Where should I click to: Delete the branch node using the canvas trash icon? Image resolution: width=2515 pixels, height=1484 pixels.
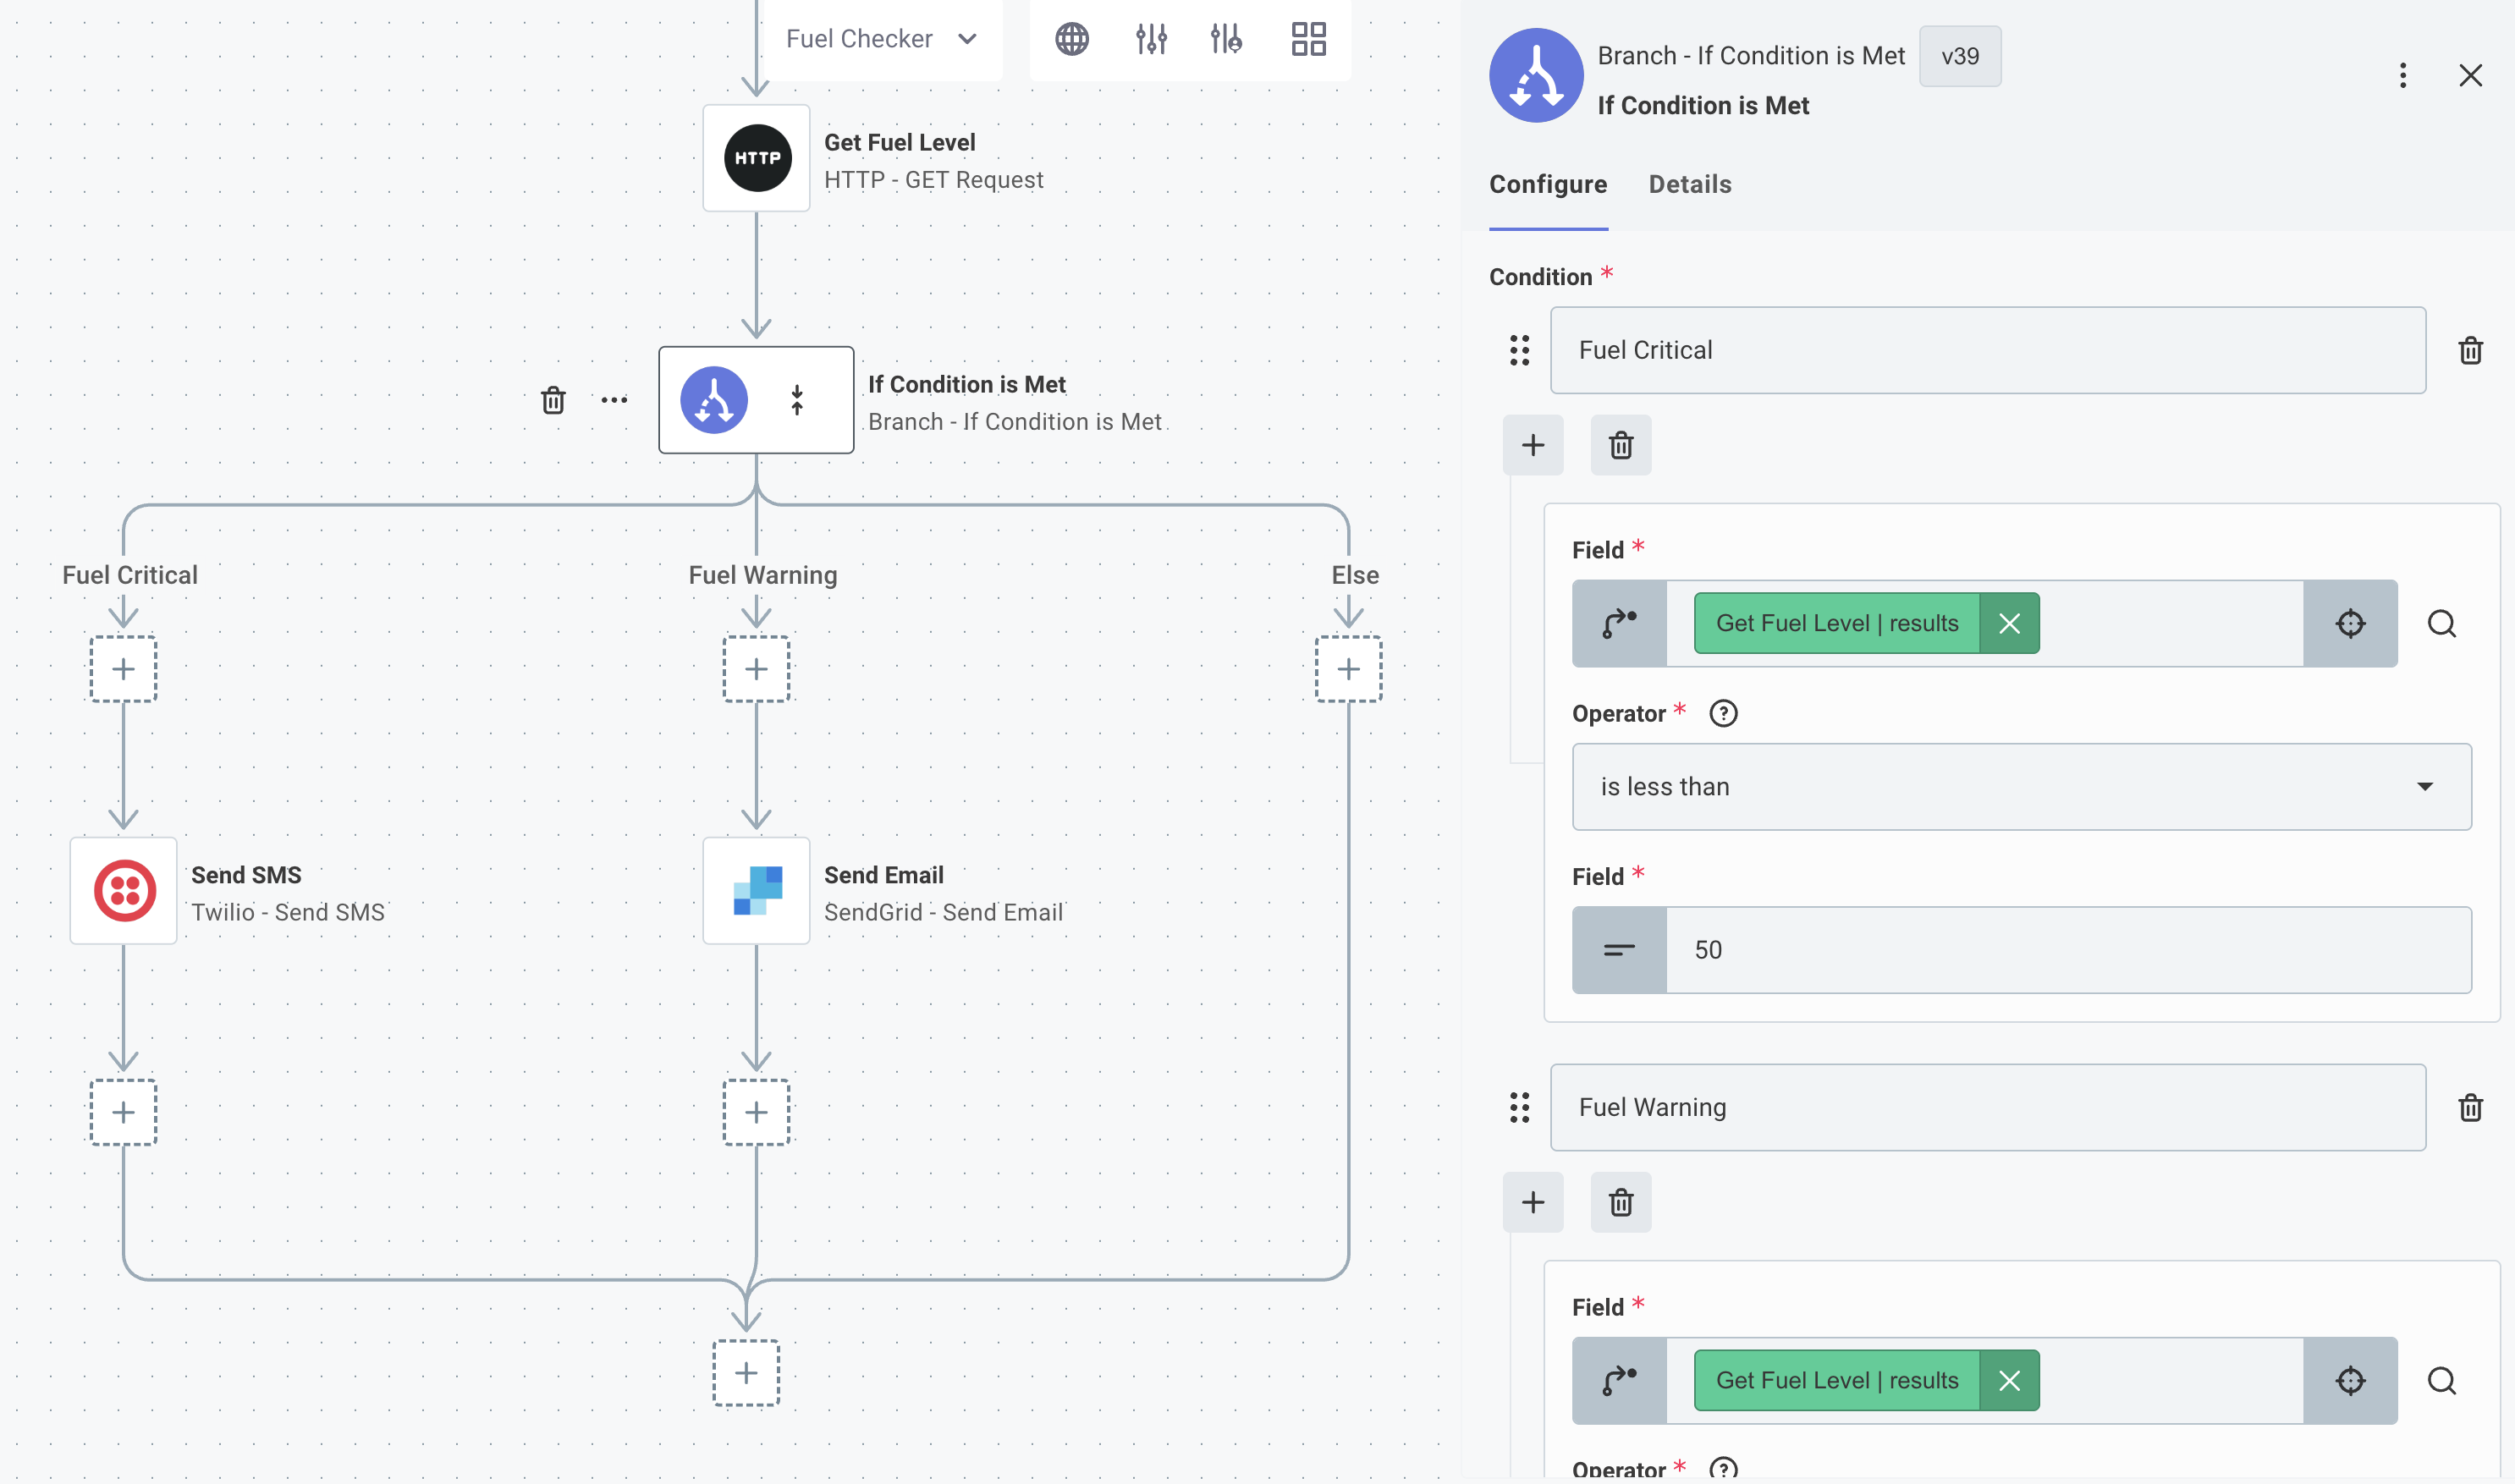[x=556, y=400]
